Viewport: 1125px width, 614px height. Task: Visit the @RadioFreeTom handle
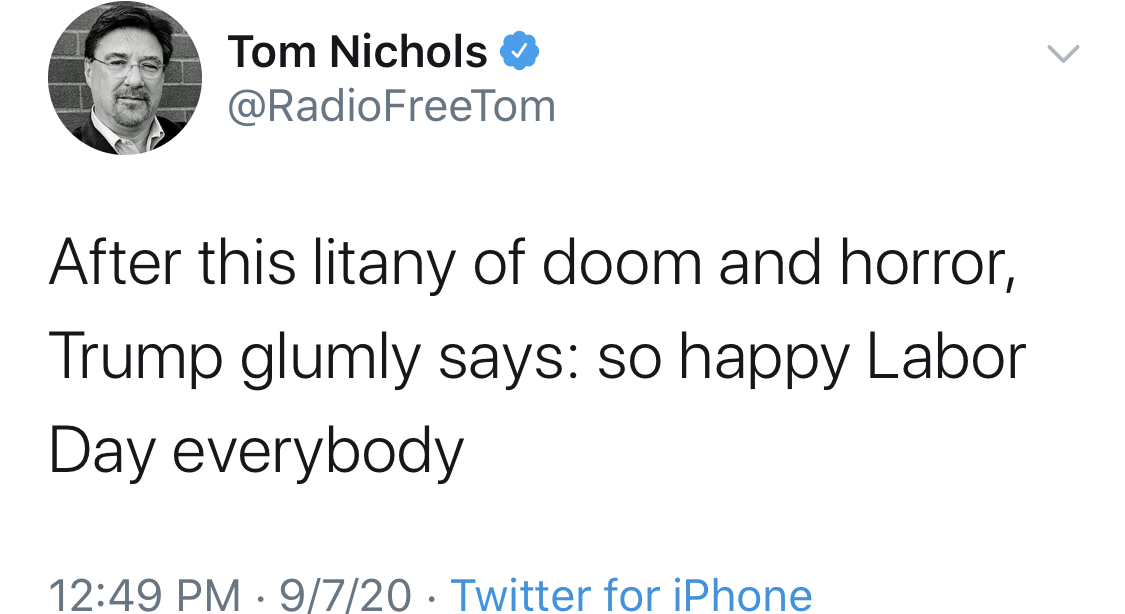coord(391,106)
